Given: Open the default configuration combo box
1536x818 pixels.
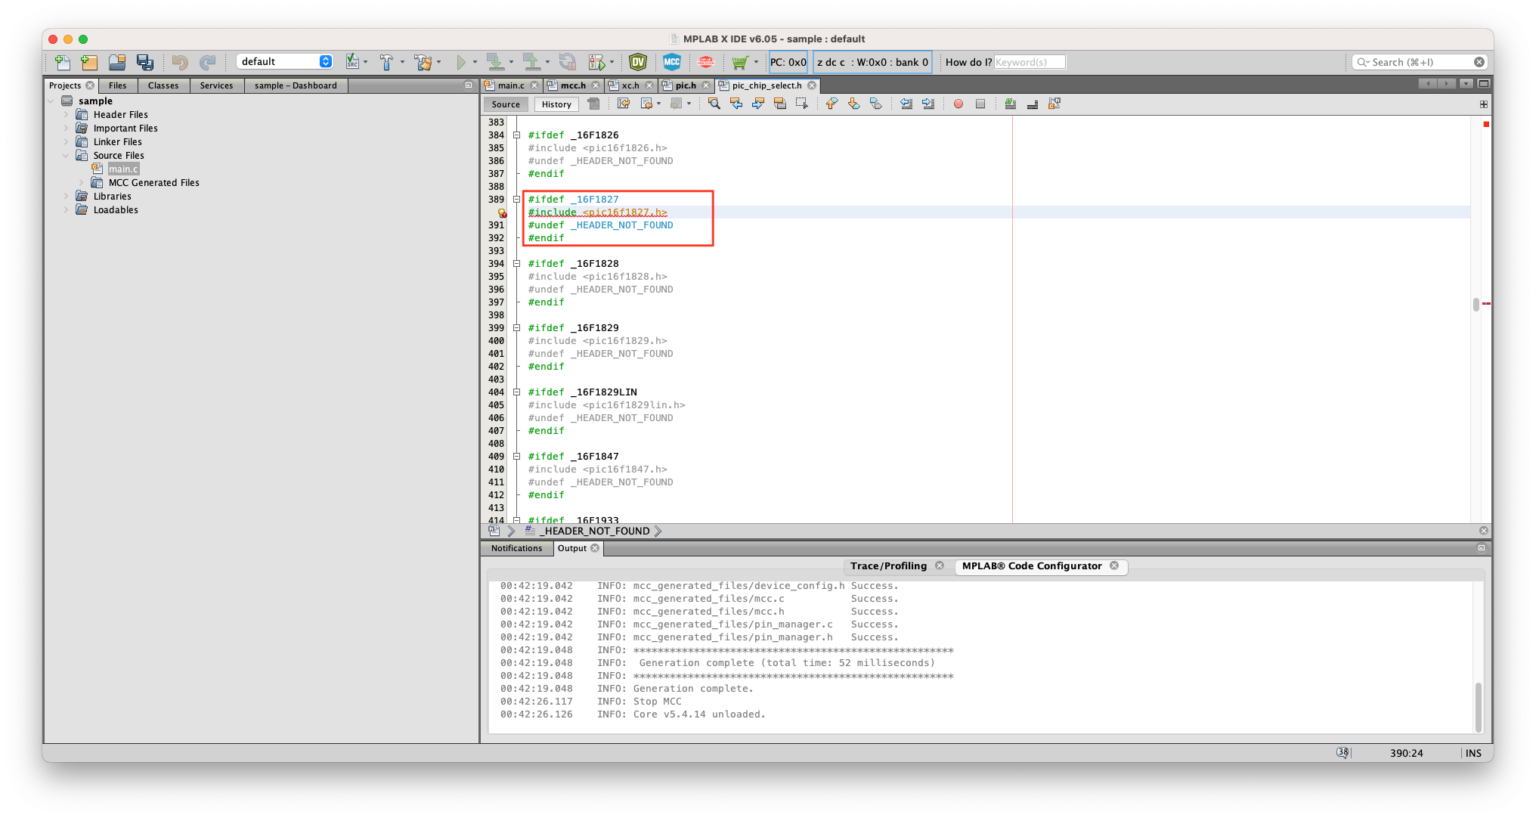Looking at the screenshot, I should [285, 62].
